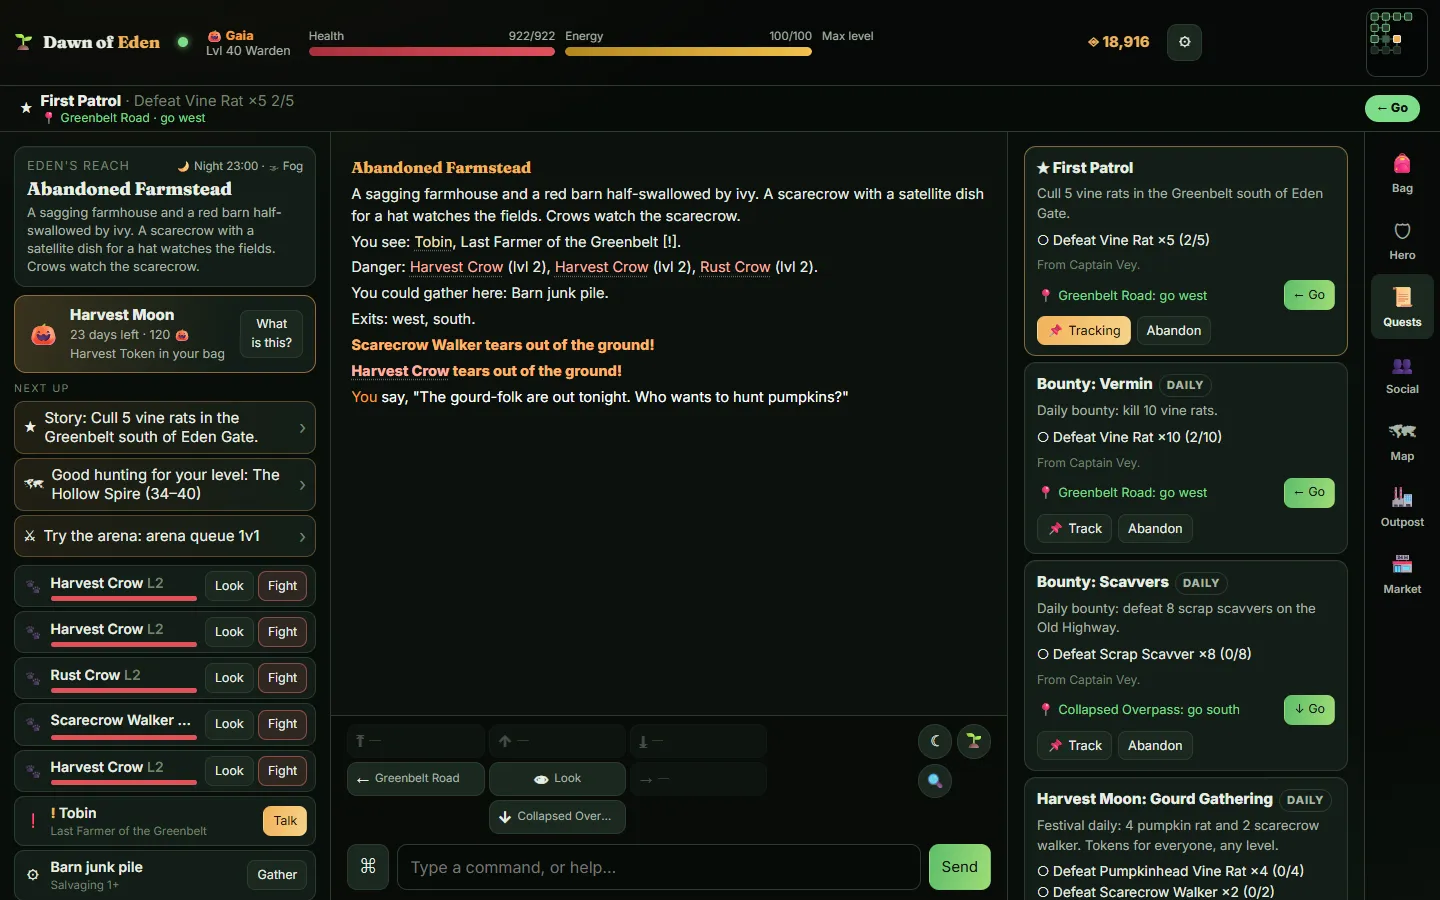The width and height of the screenshot is (1440, 900).
Task: Track the Bounty: Vermin quest
Action: 1075,529
